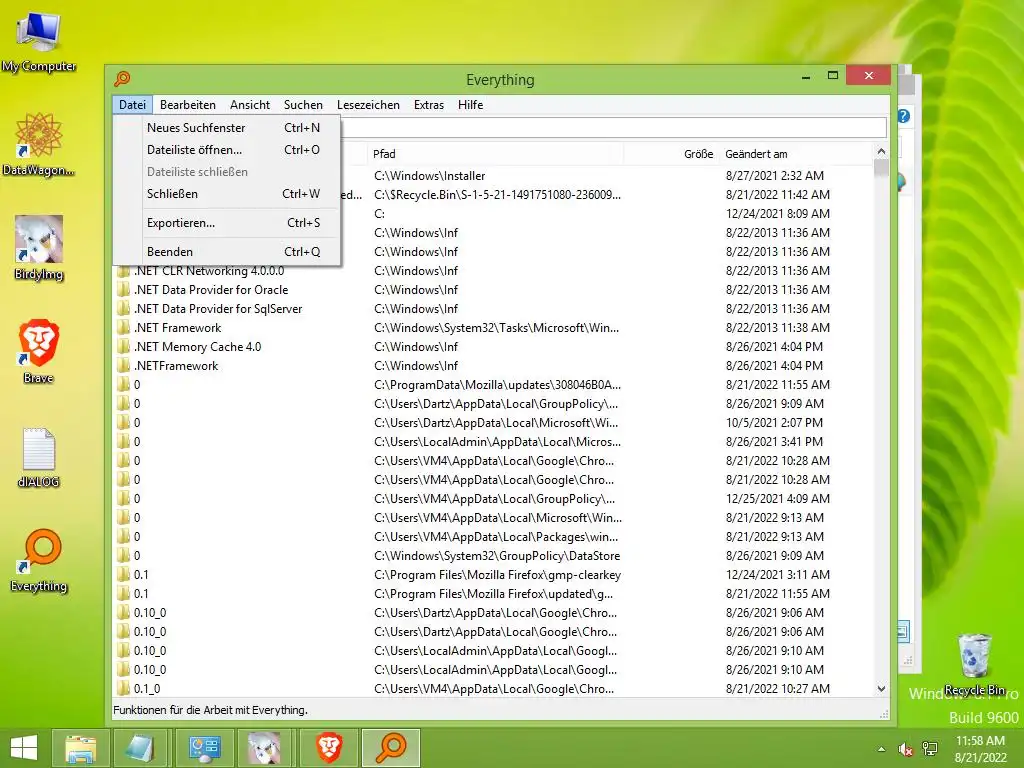Click path C:\Program Files\Mozilla Firefox\gmp-clearkey
This screenshot has height=768, width=1024.
(x=498, y=575)
